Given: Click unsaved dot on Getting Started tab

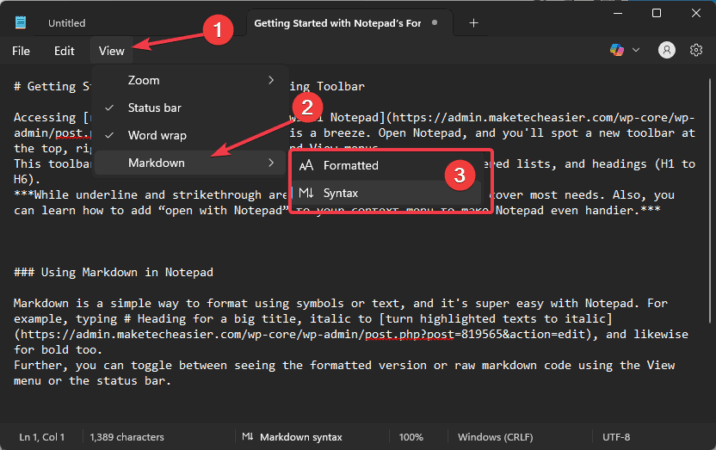Looking at the screenshot, I should tap(435, 22).
